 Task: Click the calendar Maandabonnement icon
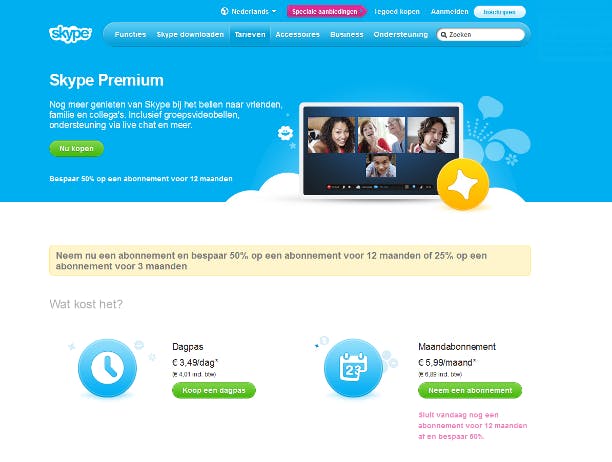point(354,368)
